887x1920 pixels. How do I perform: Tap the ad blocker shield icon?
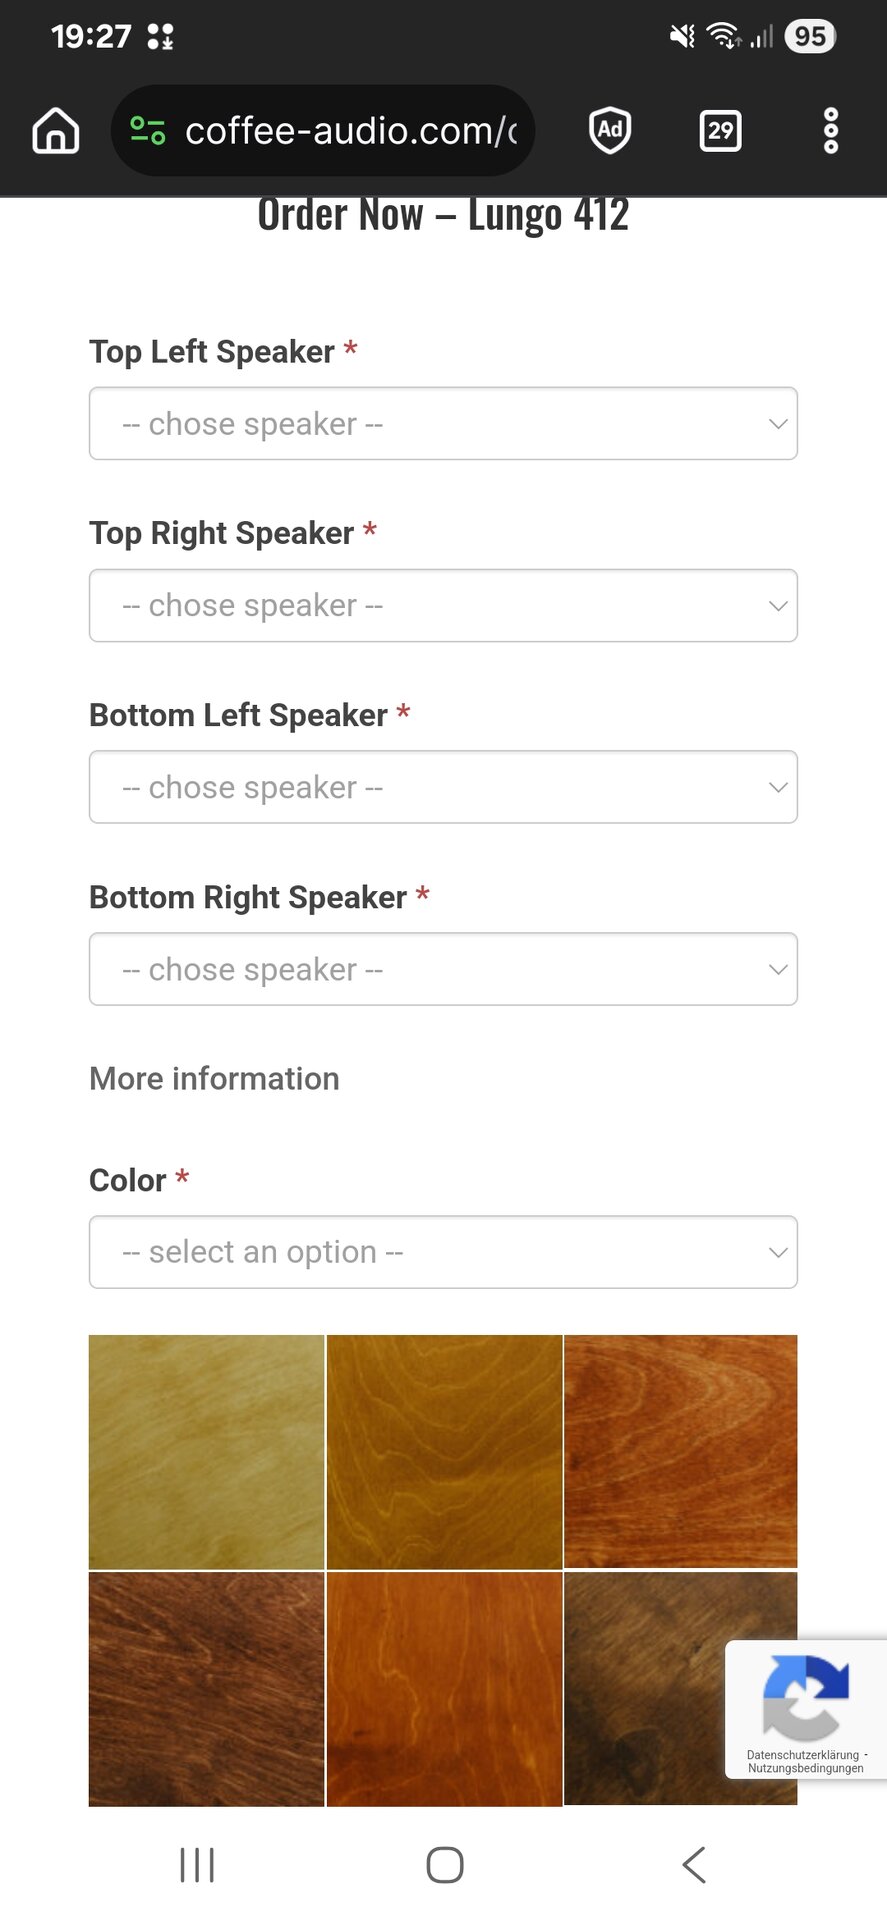(610, 130)
